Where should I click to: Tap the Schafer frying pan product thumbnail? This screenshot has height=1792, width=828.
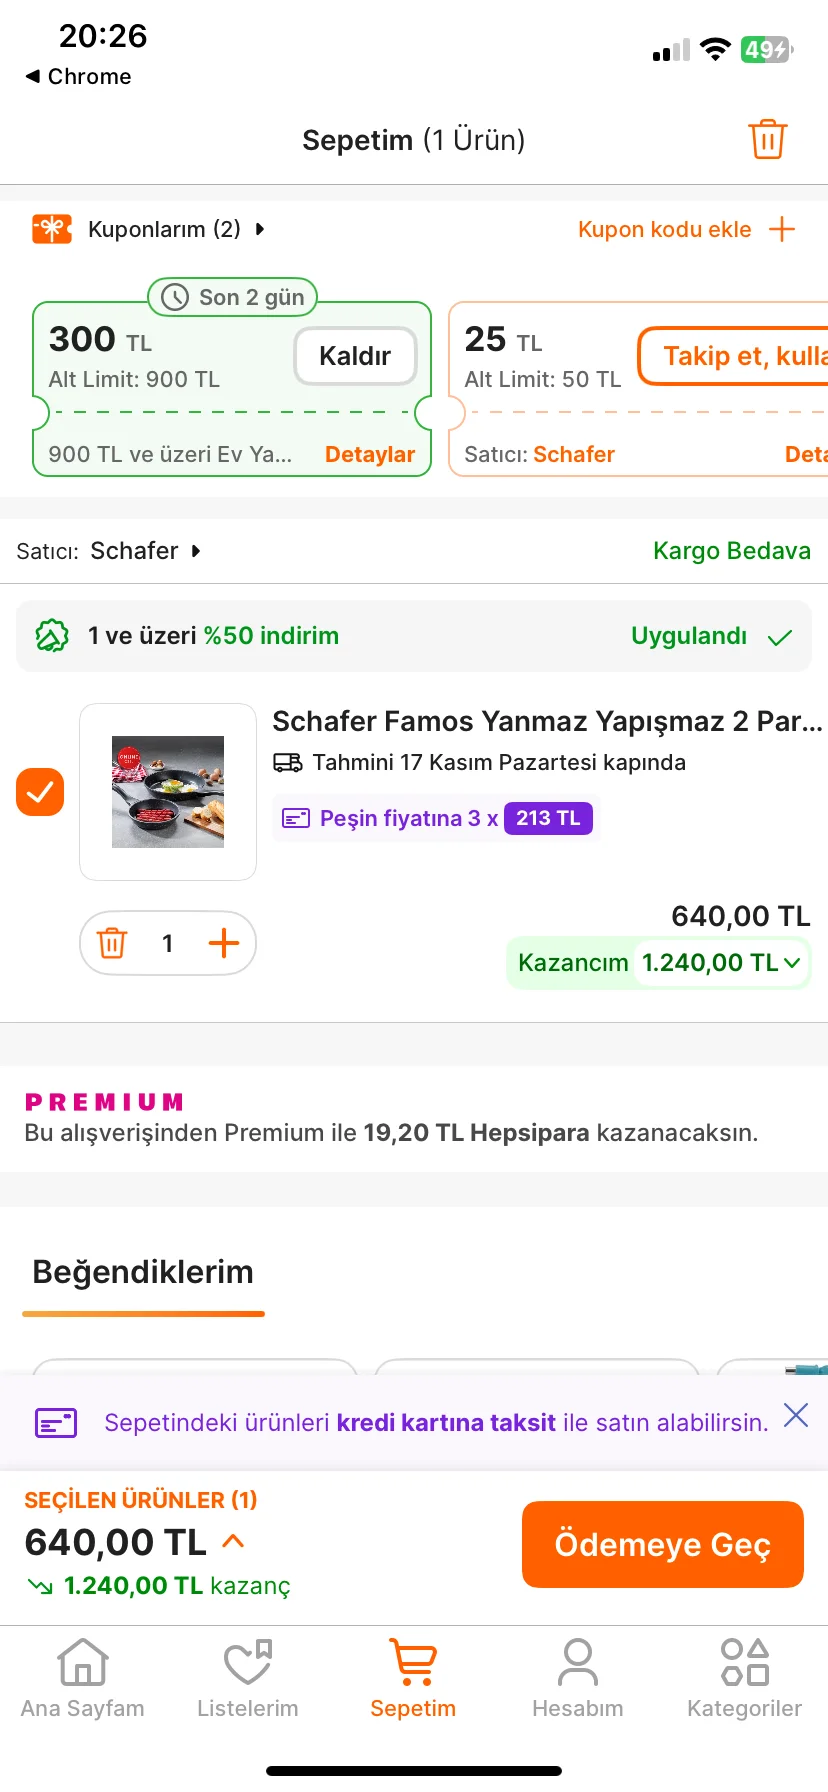[x=168, y=792]
